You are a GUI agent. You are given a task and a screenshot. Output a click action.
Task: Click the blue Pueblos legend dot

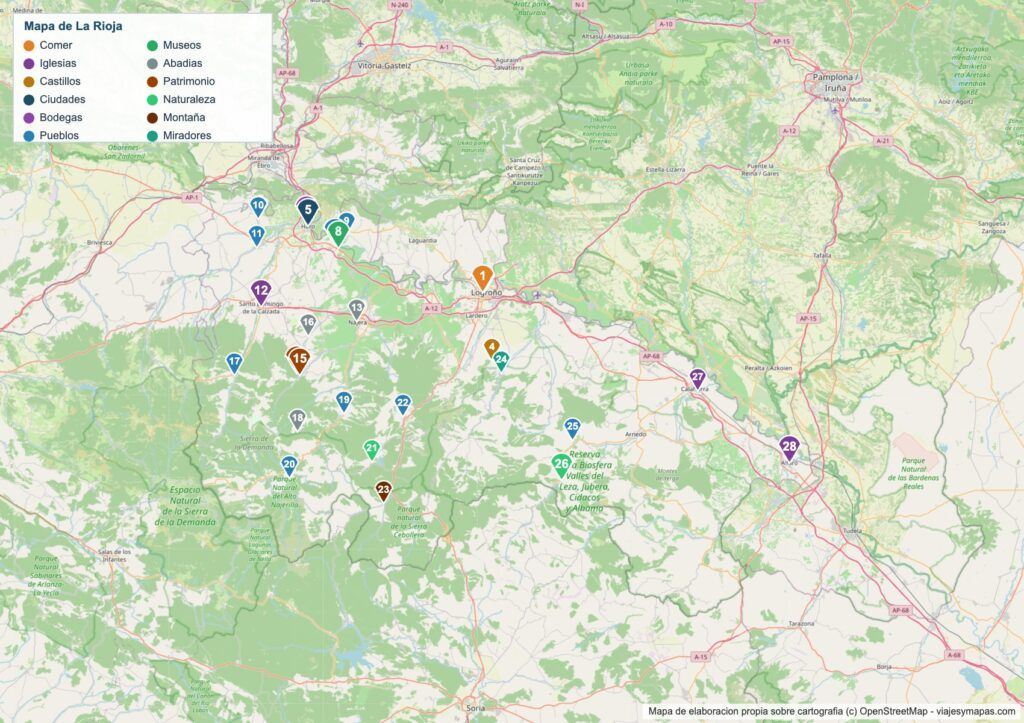tap(29, 136)
